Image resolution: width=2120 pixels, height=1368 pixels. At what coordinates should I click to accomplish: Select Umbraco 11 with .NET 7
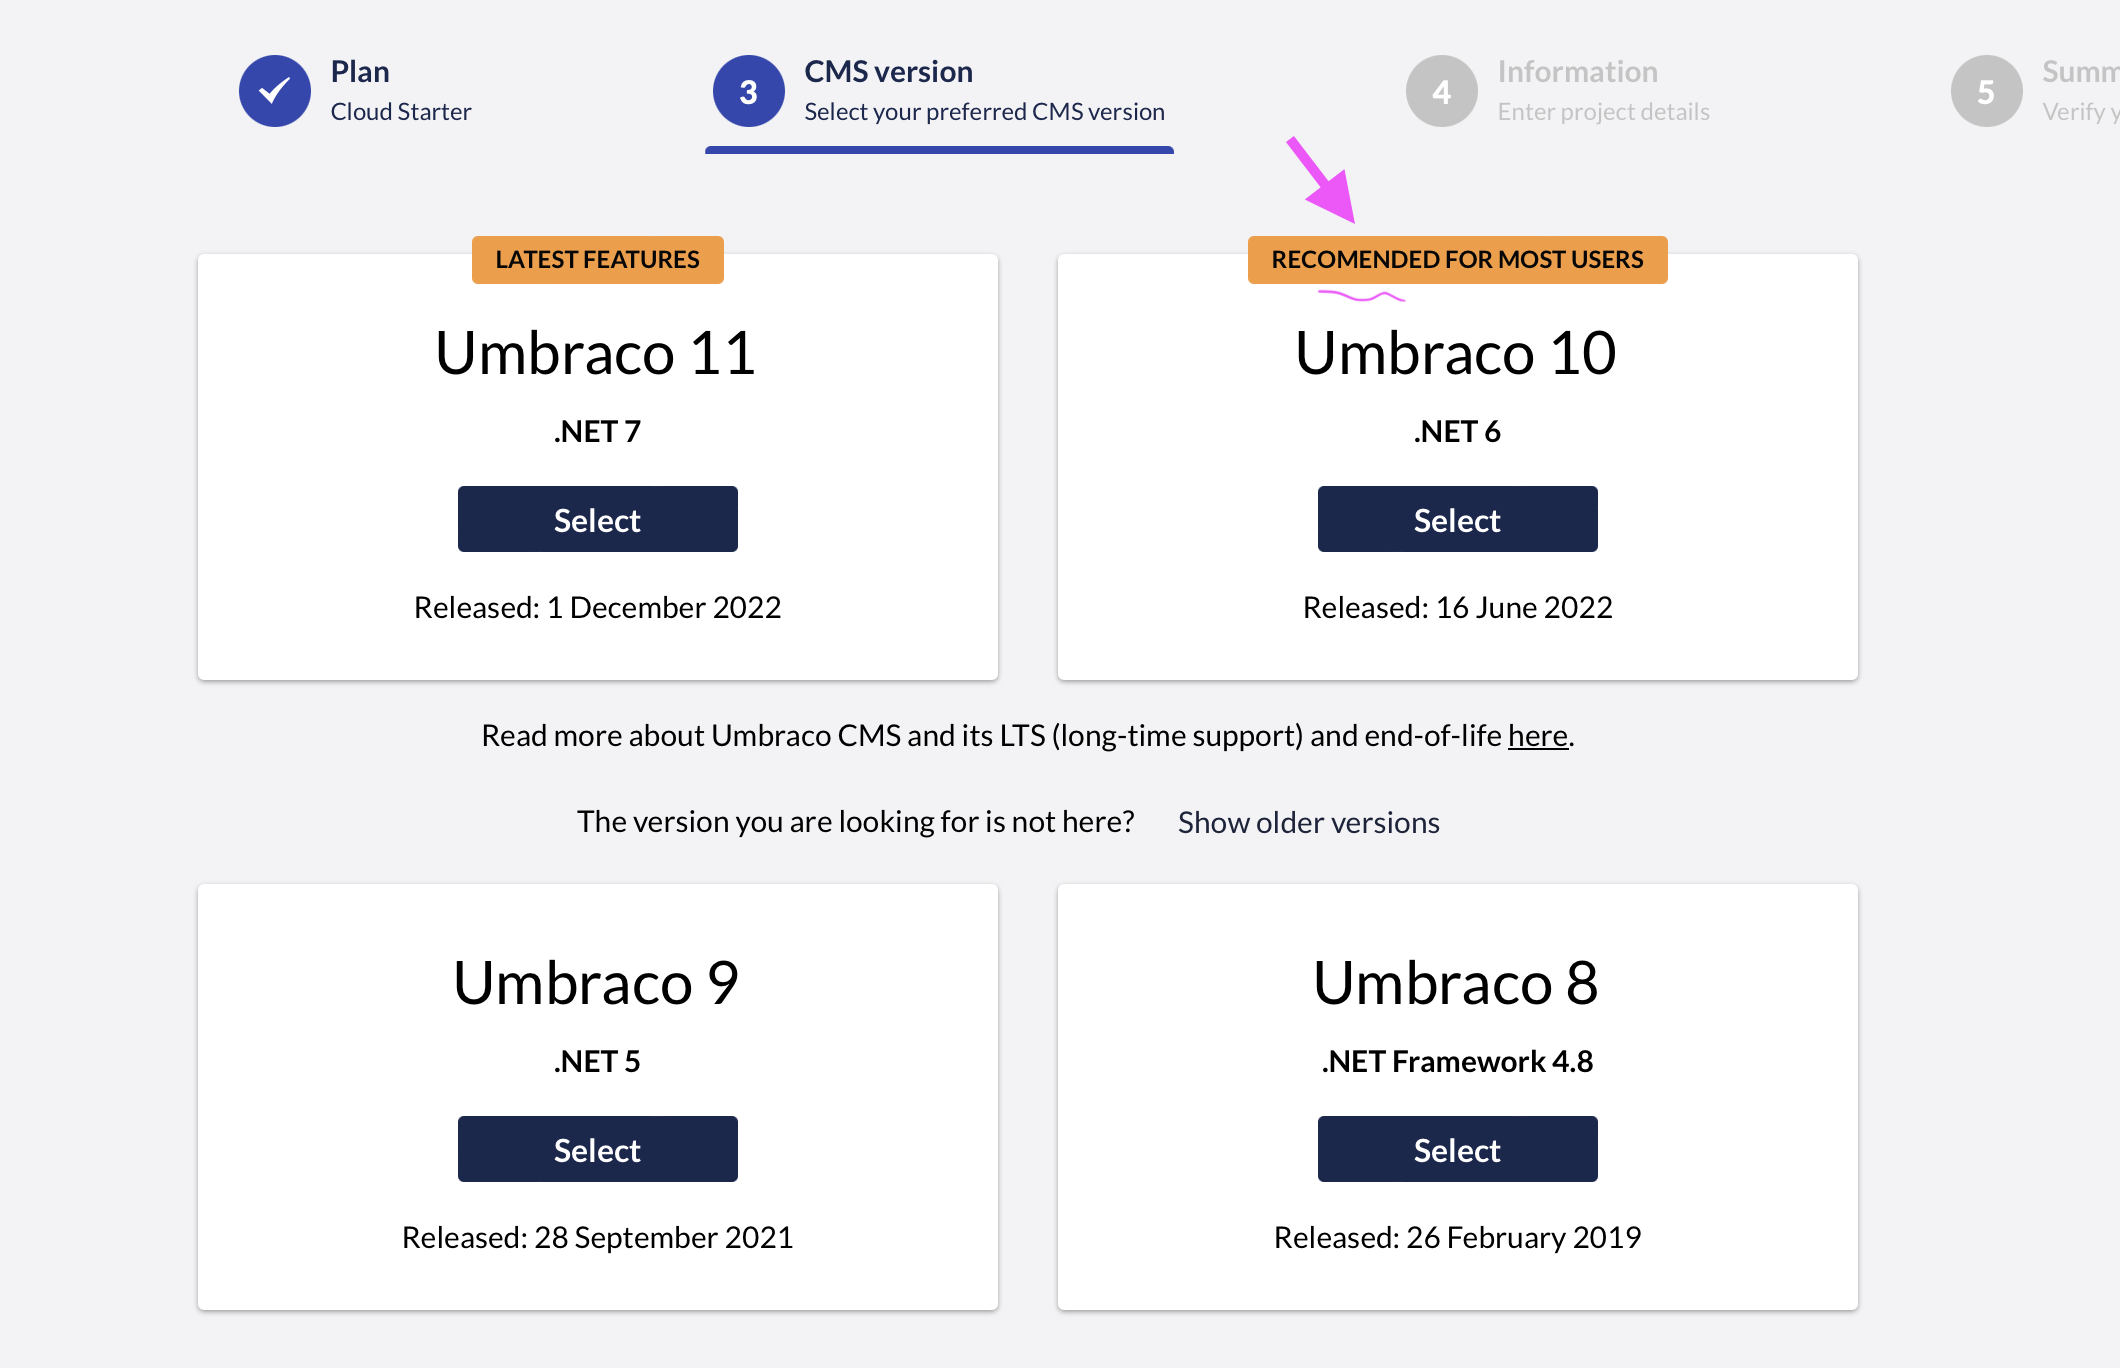[597, 519]
